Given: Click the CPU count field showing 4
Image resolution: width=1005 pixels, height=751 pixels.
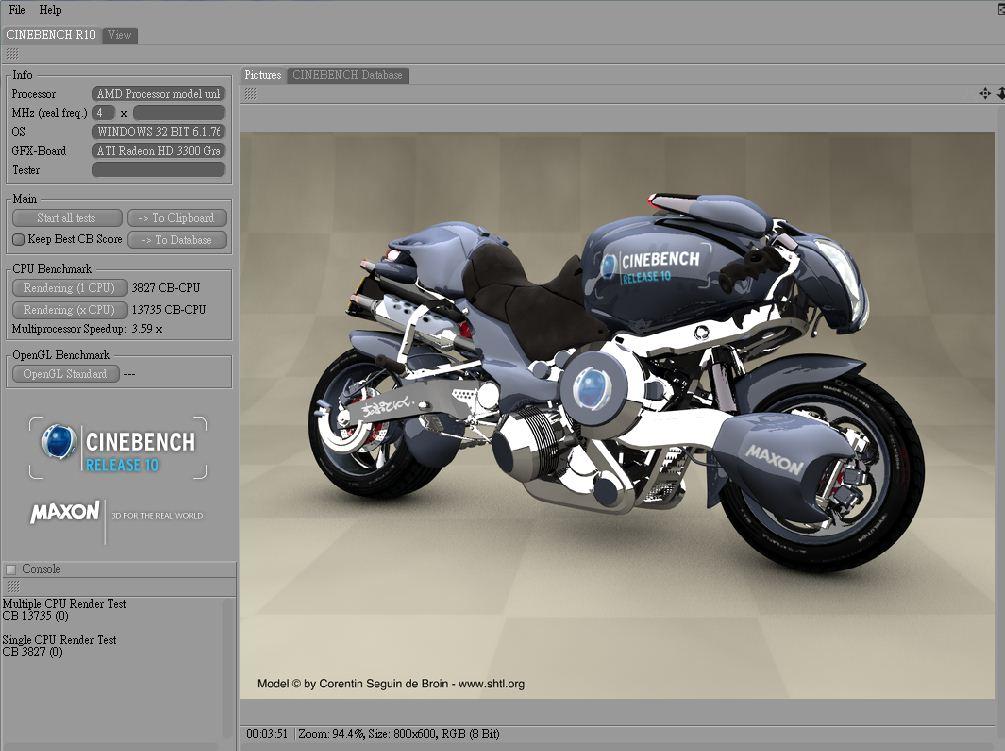Looking at the screenshot, I should (x=103, y=113).
